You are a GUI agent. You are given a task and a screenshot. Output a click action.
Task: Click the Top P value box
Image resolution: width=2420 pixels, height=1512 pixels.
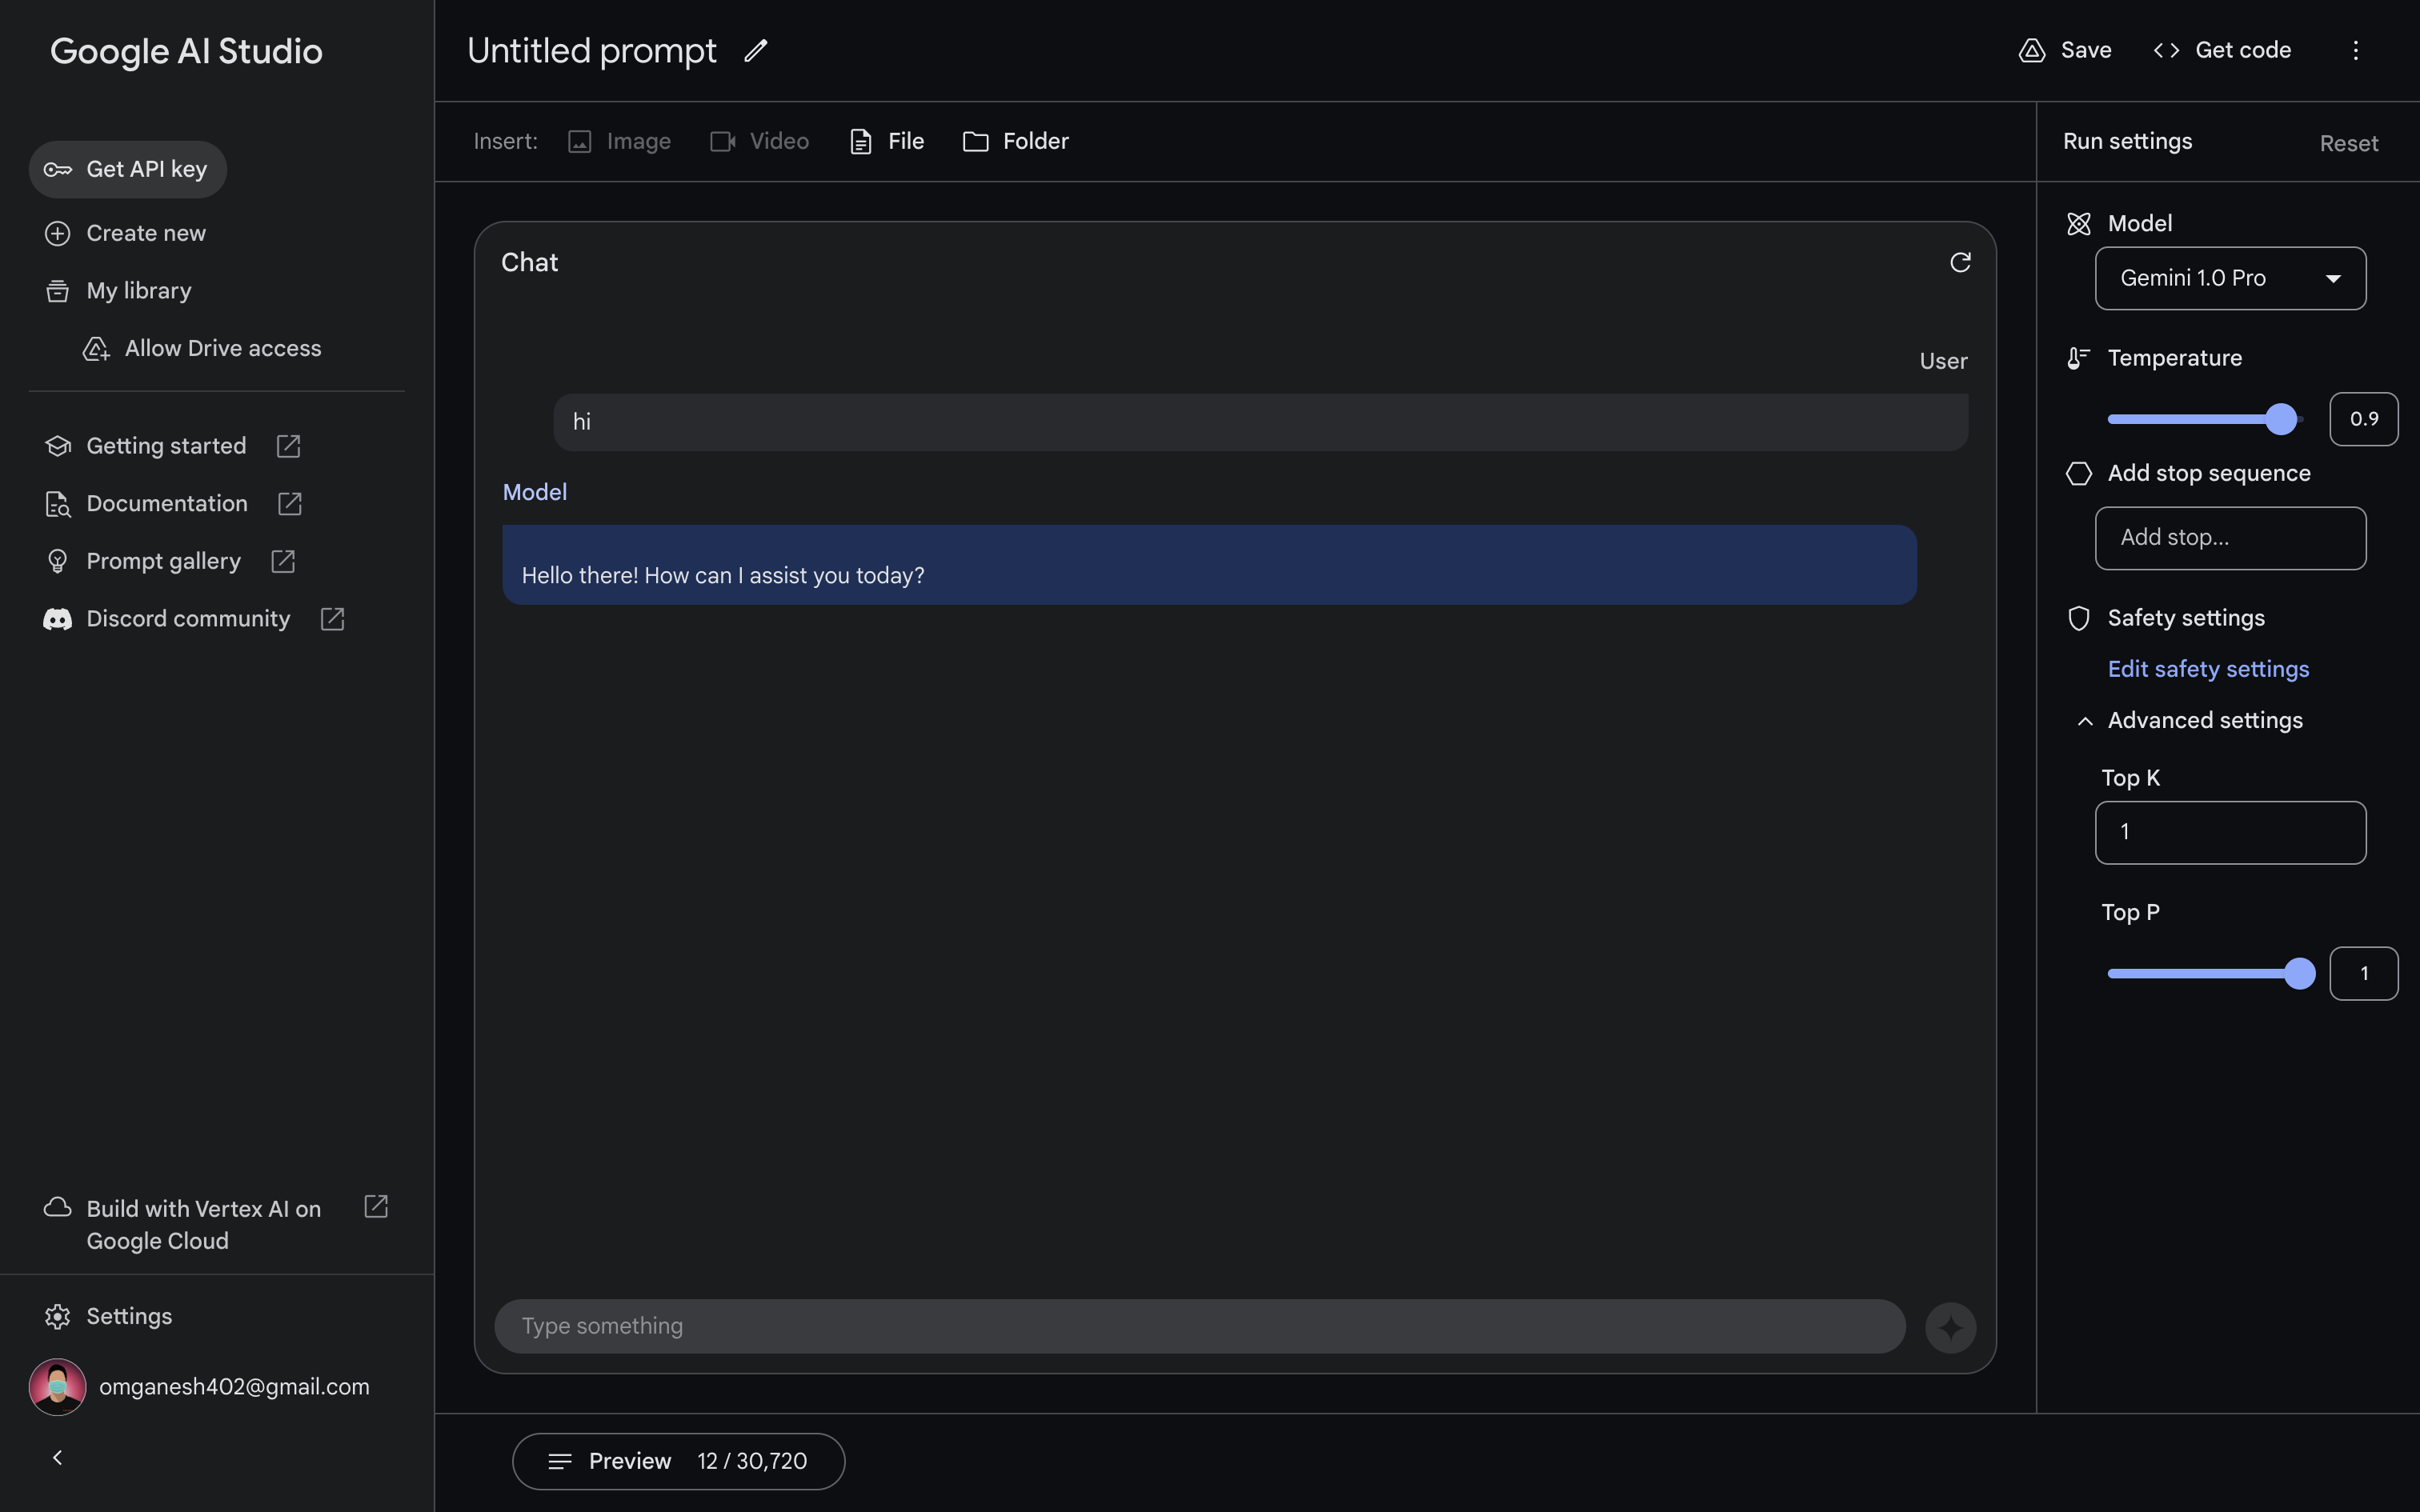(2363, 973)
